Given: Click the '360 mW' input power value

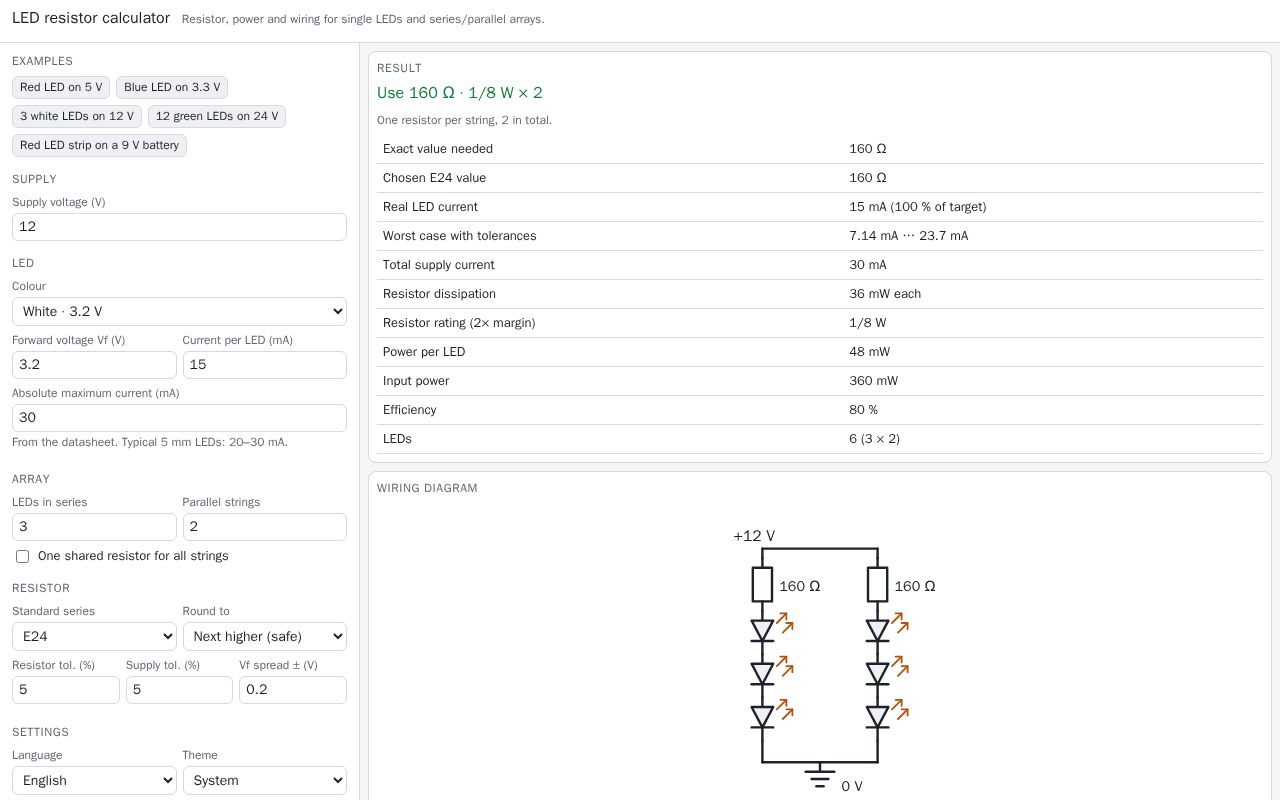Looking at the screenshot, I should click(x=873, y=381).
